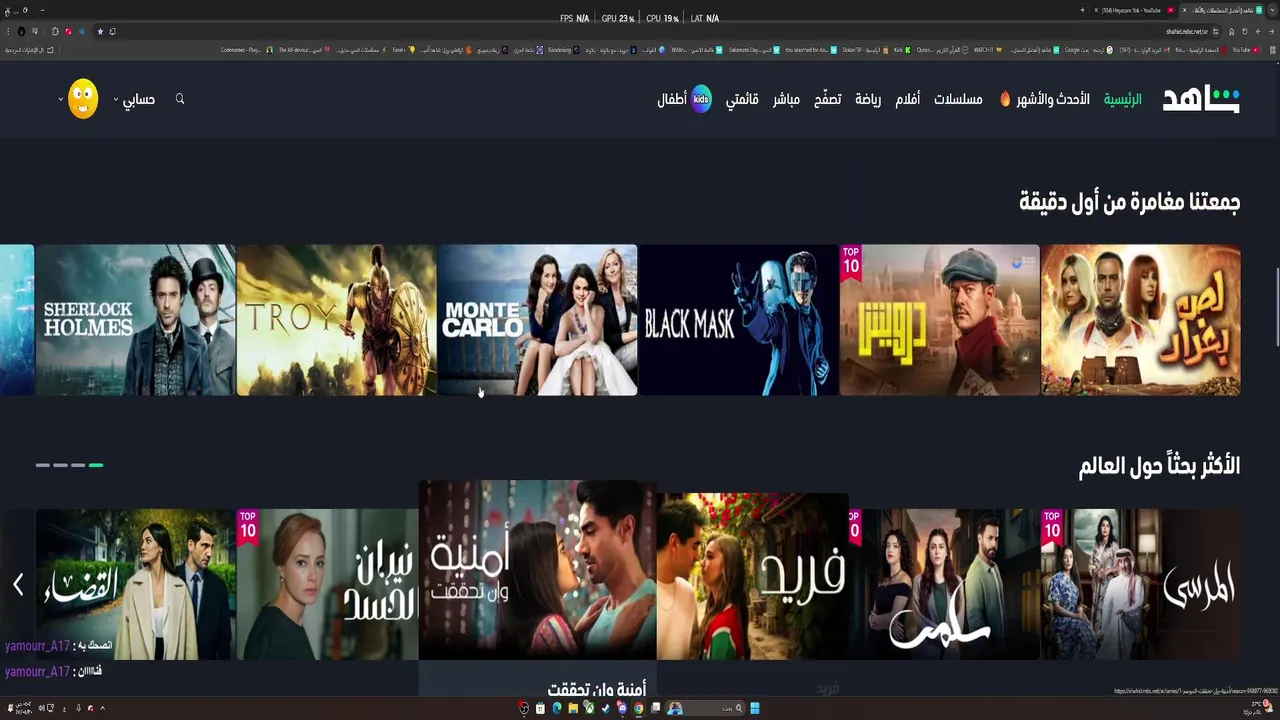Open the search magnifier icon

tap(180, 99)
